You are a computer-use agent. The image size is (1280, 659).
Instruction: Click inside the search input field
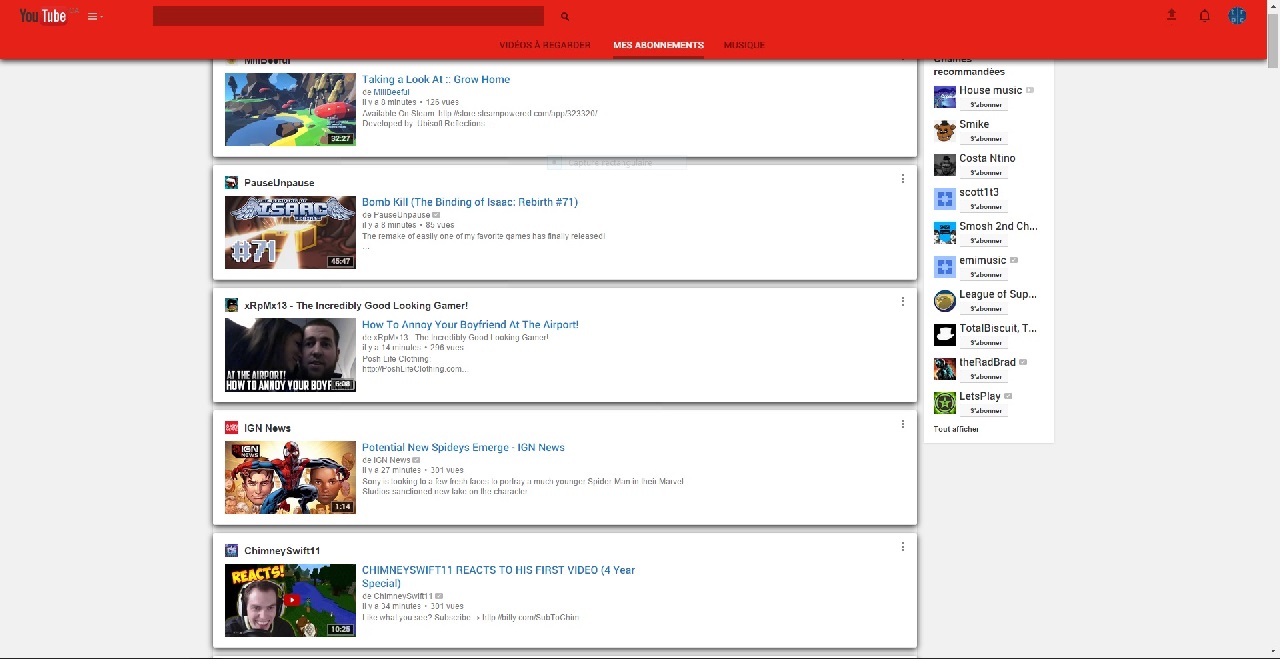tap(348, 15)
